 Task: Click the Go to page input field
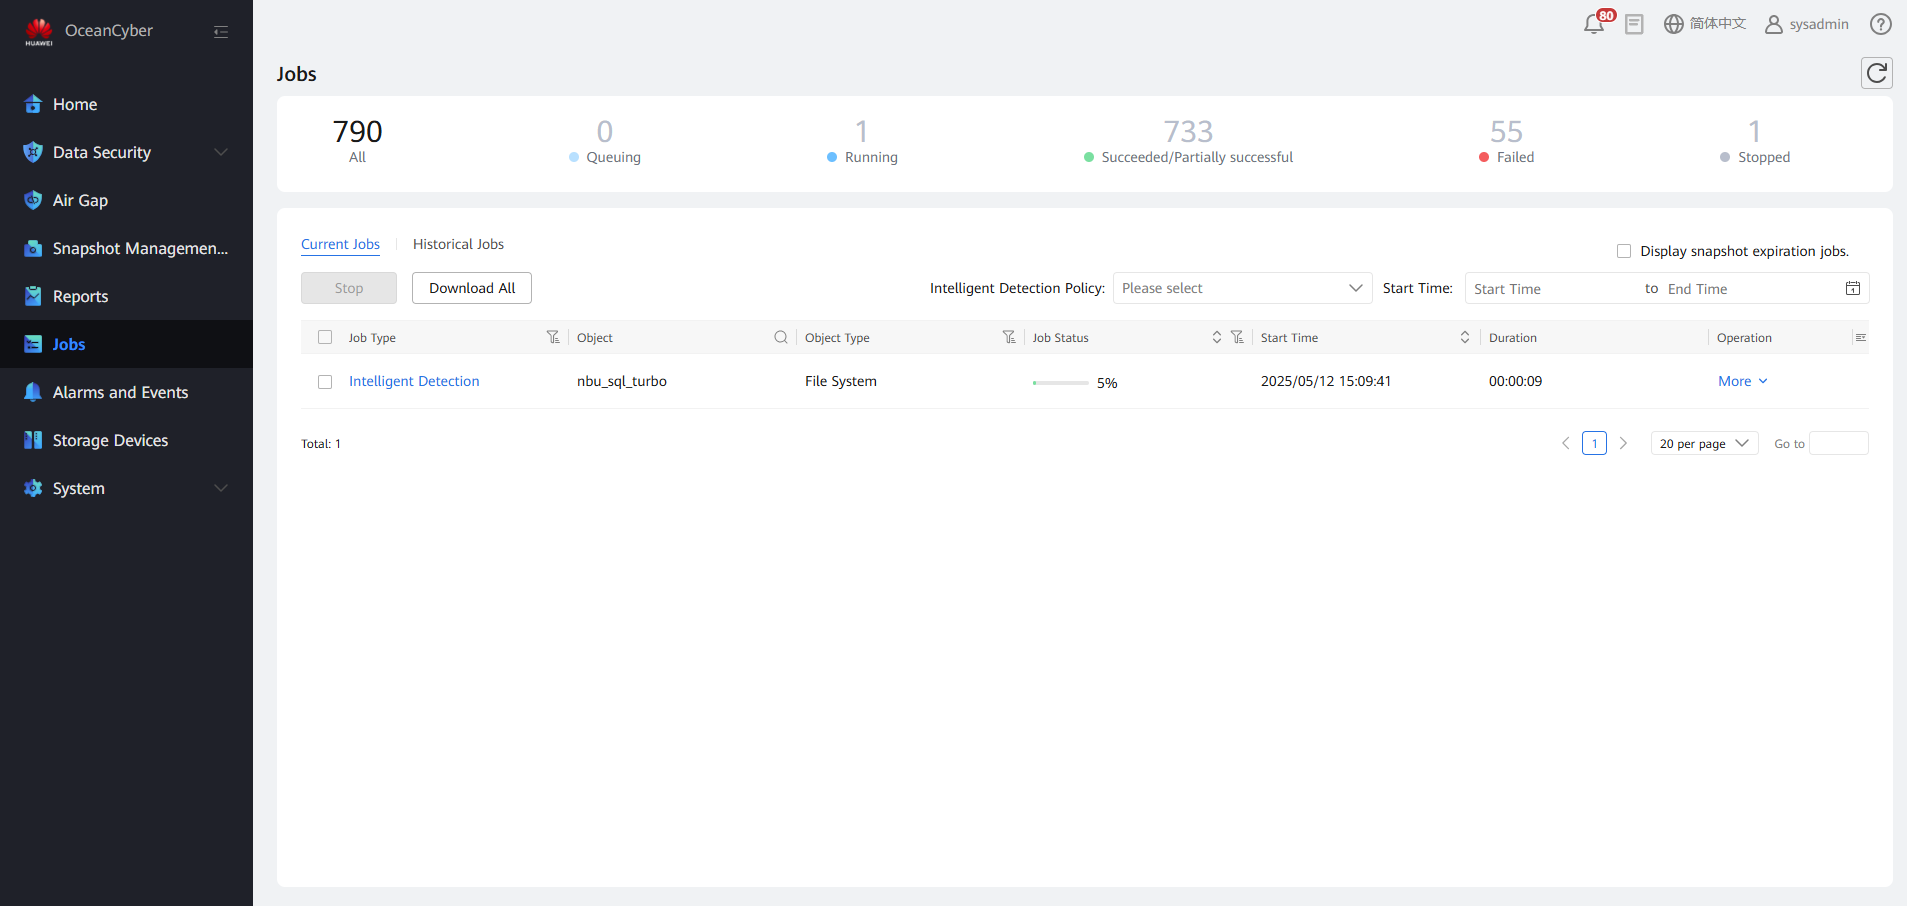[1838, 443]
